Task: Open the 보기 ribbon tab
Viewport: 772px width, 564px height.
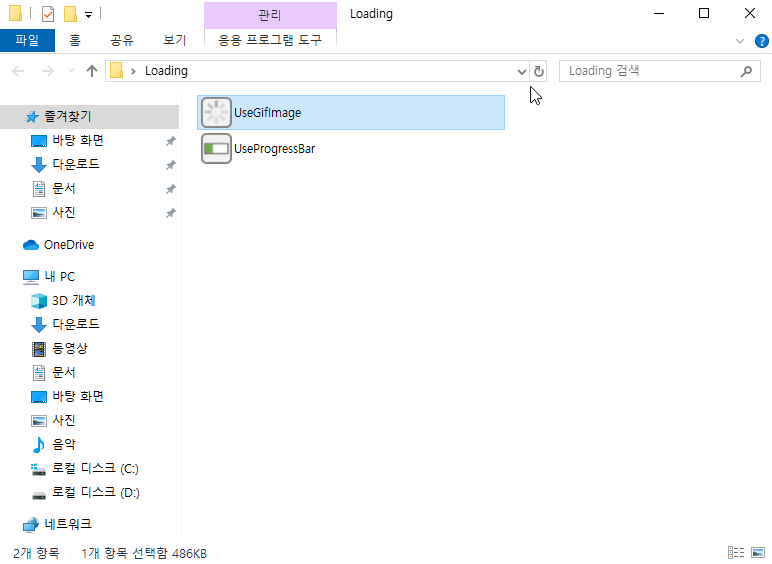Action: click(x=175, y=40)
